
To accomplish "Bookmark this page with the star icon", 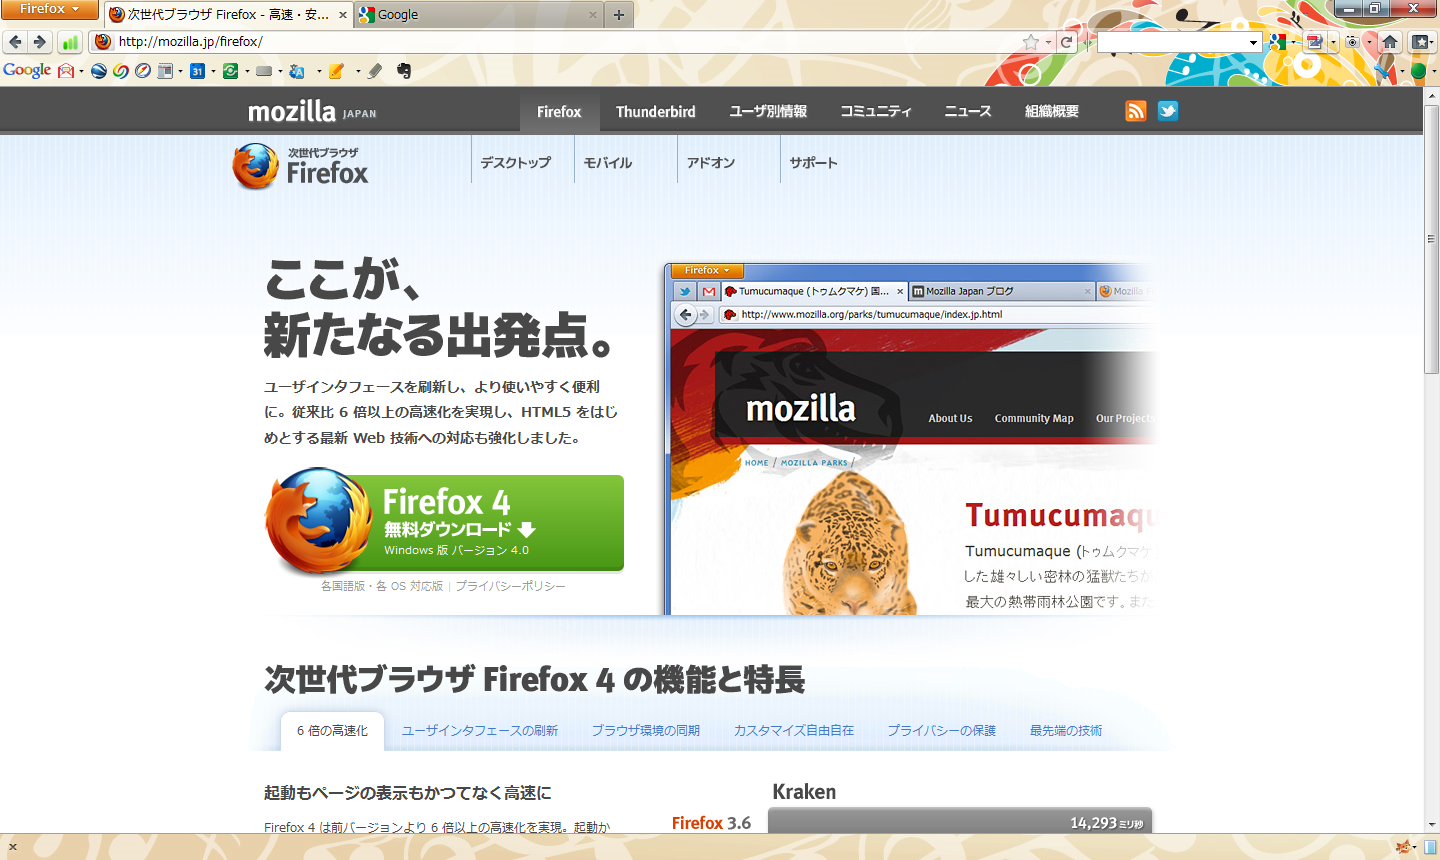I will (x=1031, y=42).
